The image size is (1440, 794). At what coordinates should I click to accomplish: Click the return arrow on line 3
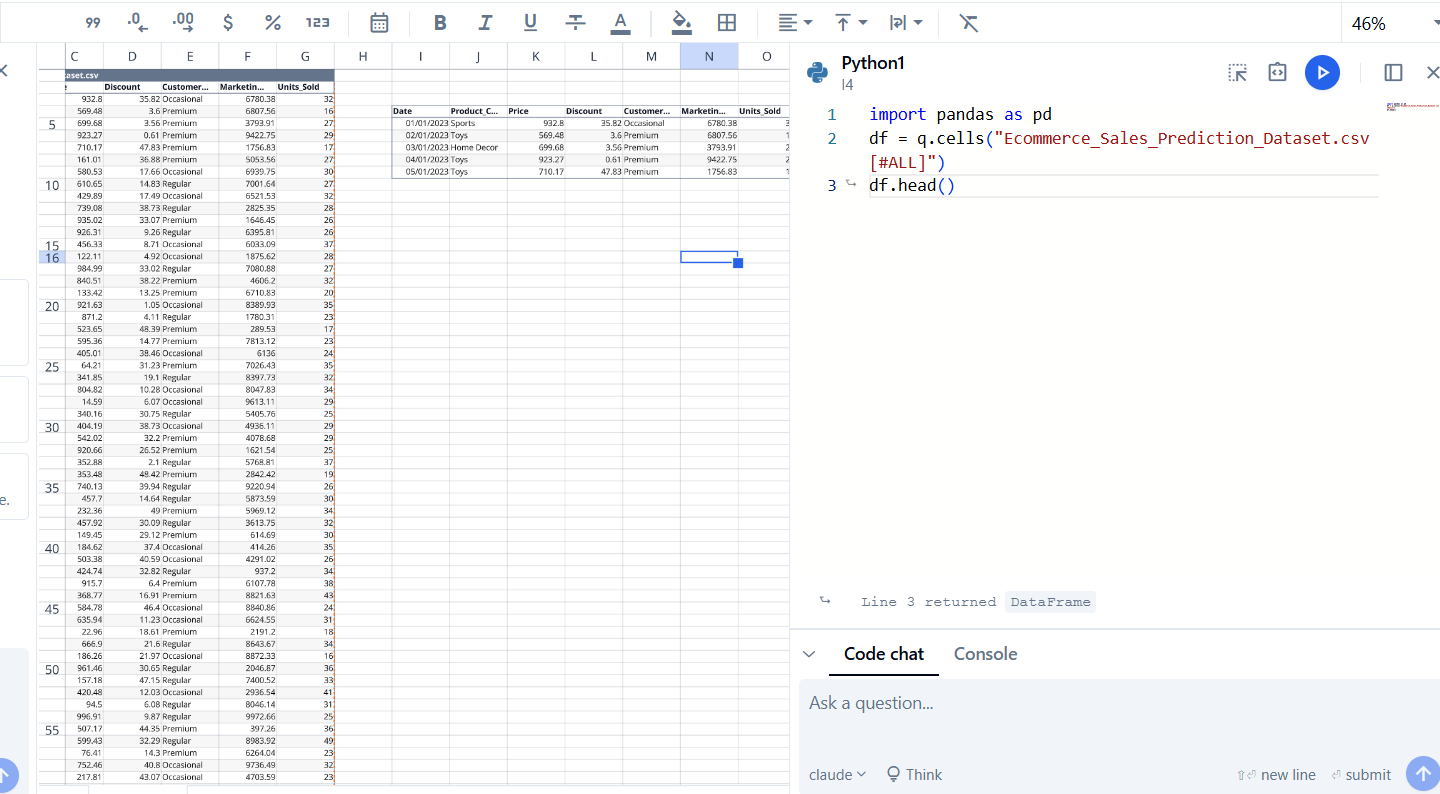851,185
